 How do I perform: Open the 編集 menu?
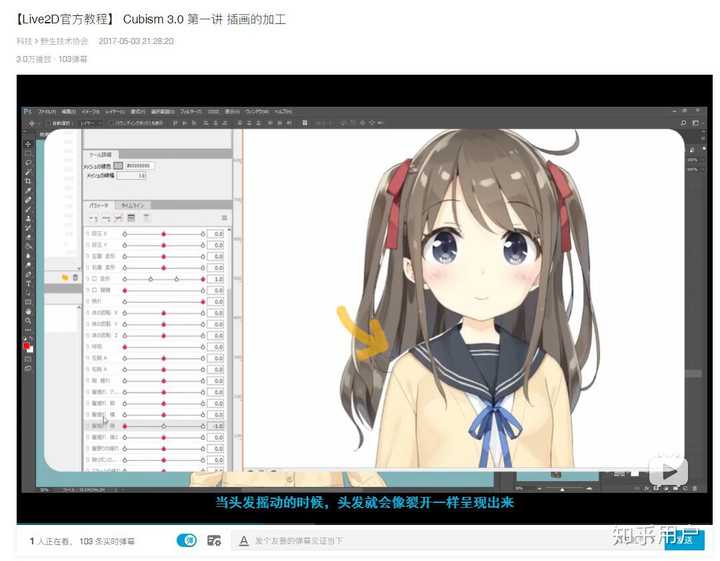click(x=69, y=112)
